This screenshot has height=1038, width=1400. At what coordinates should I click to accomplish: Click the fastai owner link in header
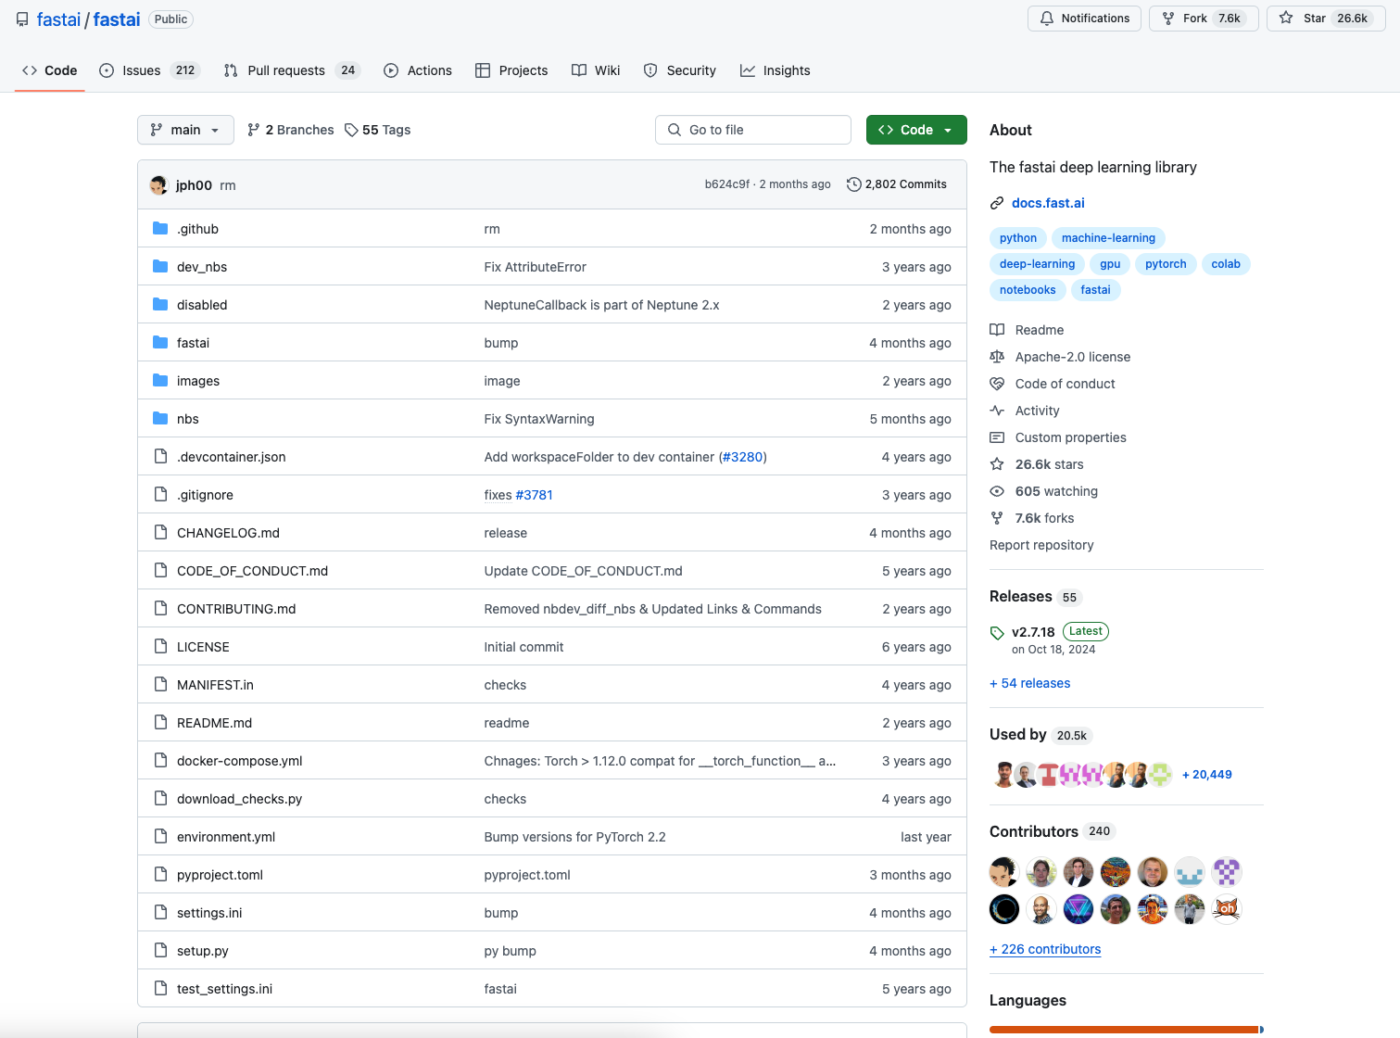58,20
